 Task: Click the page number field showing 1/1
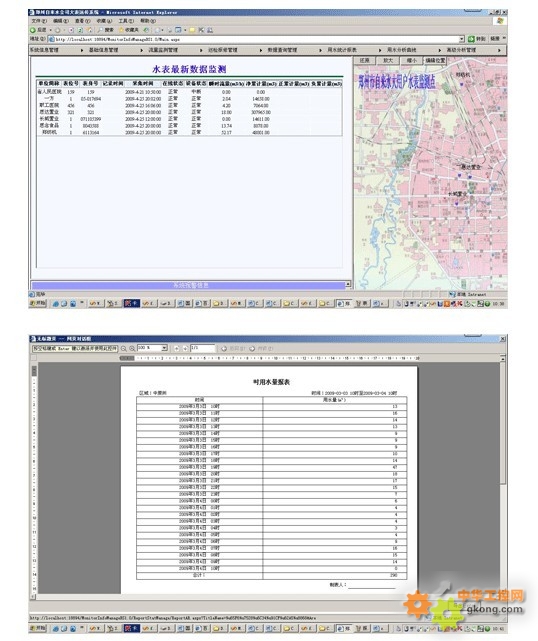202,348
